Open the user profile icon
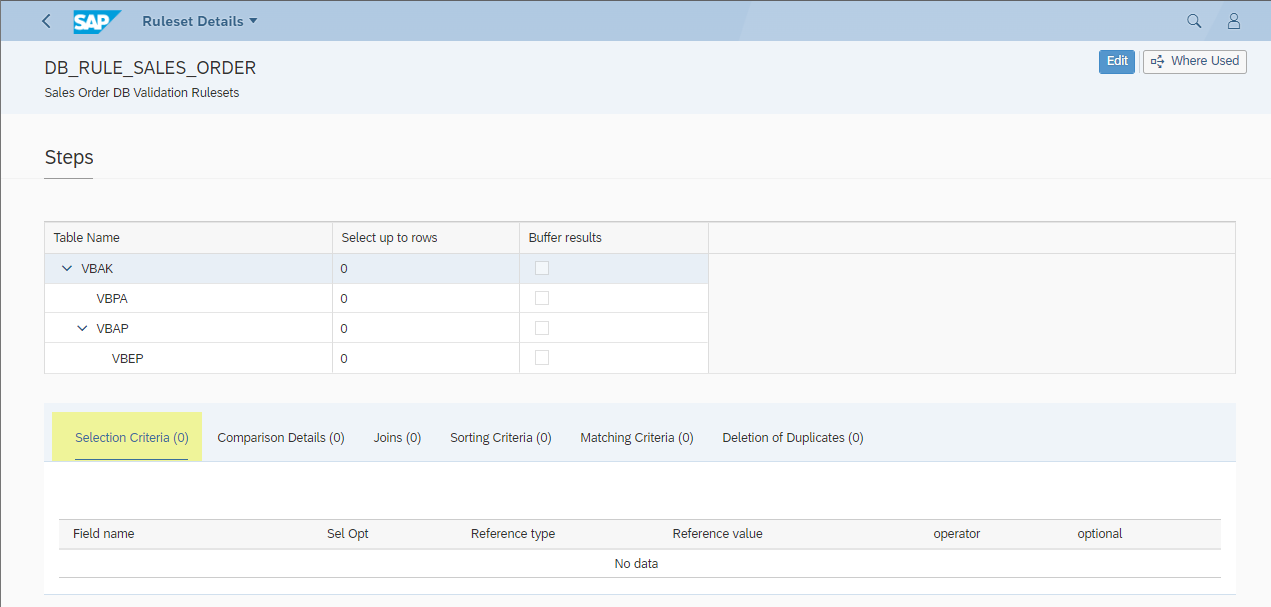The height and width of the screenshot is (607, 1271). [1233, 21]
